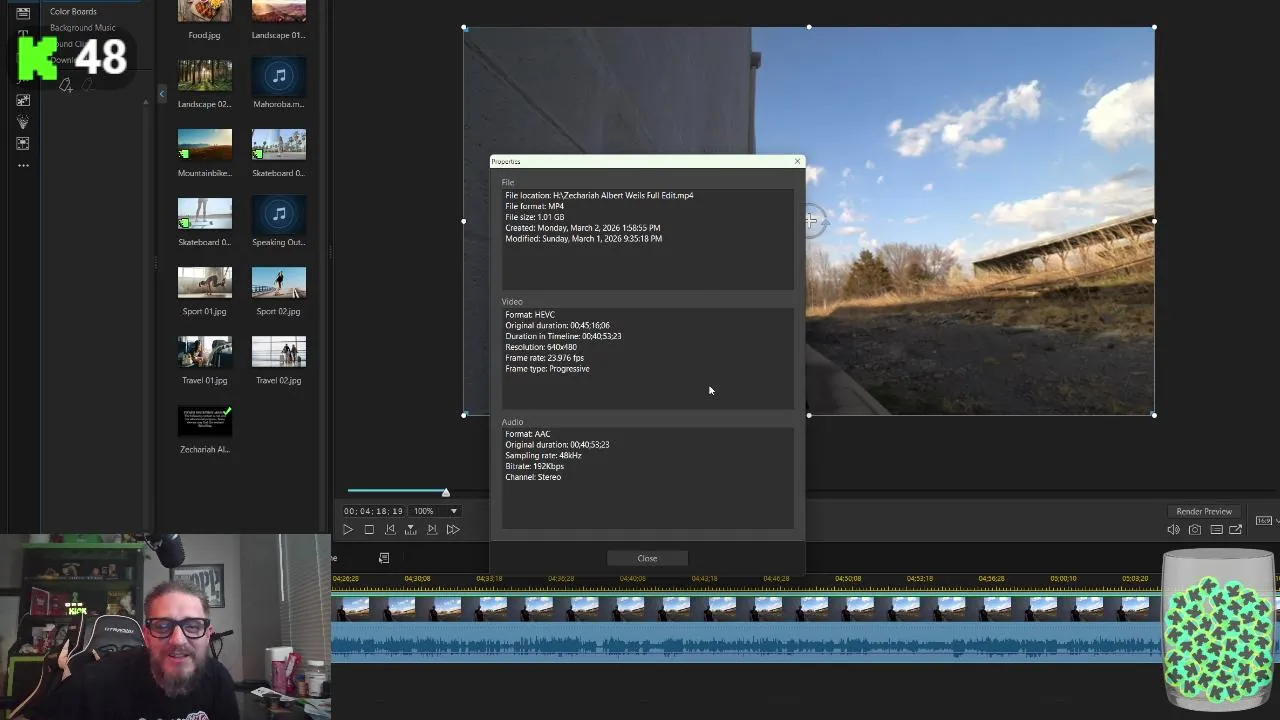Select the palm trees Skateboard video clip

click(x=279, y=145)
